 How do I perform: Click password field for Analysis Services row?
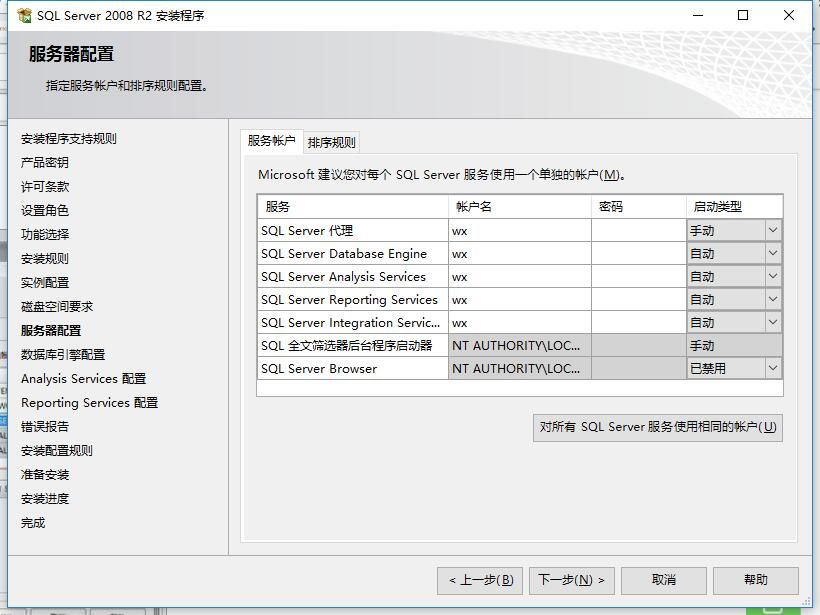(x=639, y=276)
